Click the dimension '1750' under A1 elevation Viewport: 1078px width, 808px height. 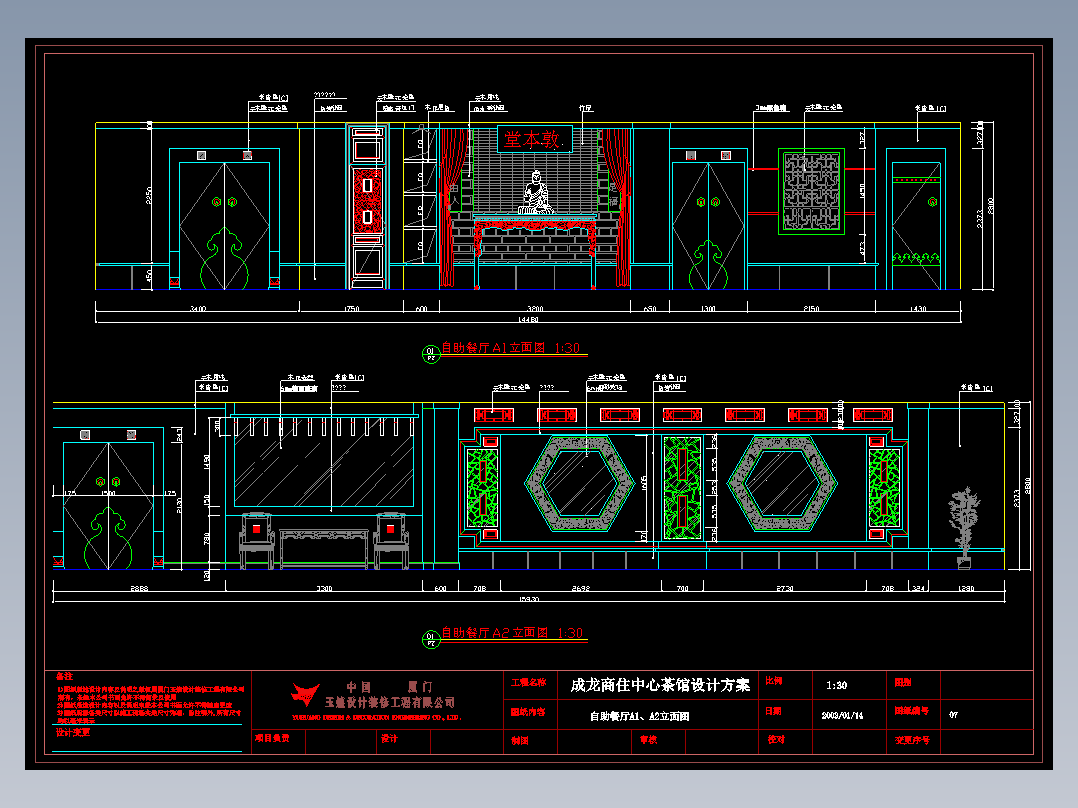point(351,309)
